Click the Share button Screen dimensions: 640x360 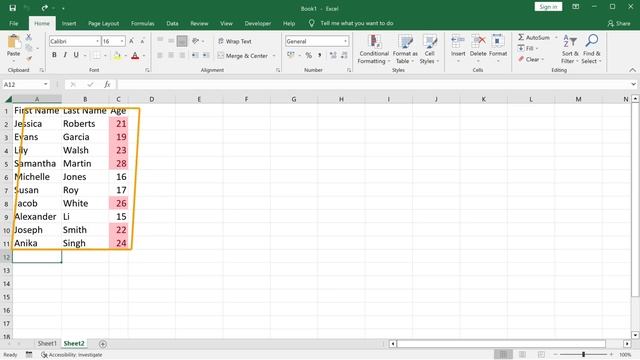[619, 24]
